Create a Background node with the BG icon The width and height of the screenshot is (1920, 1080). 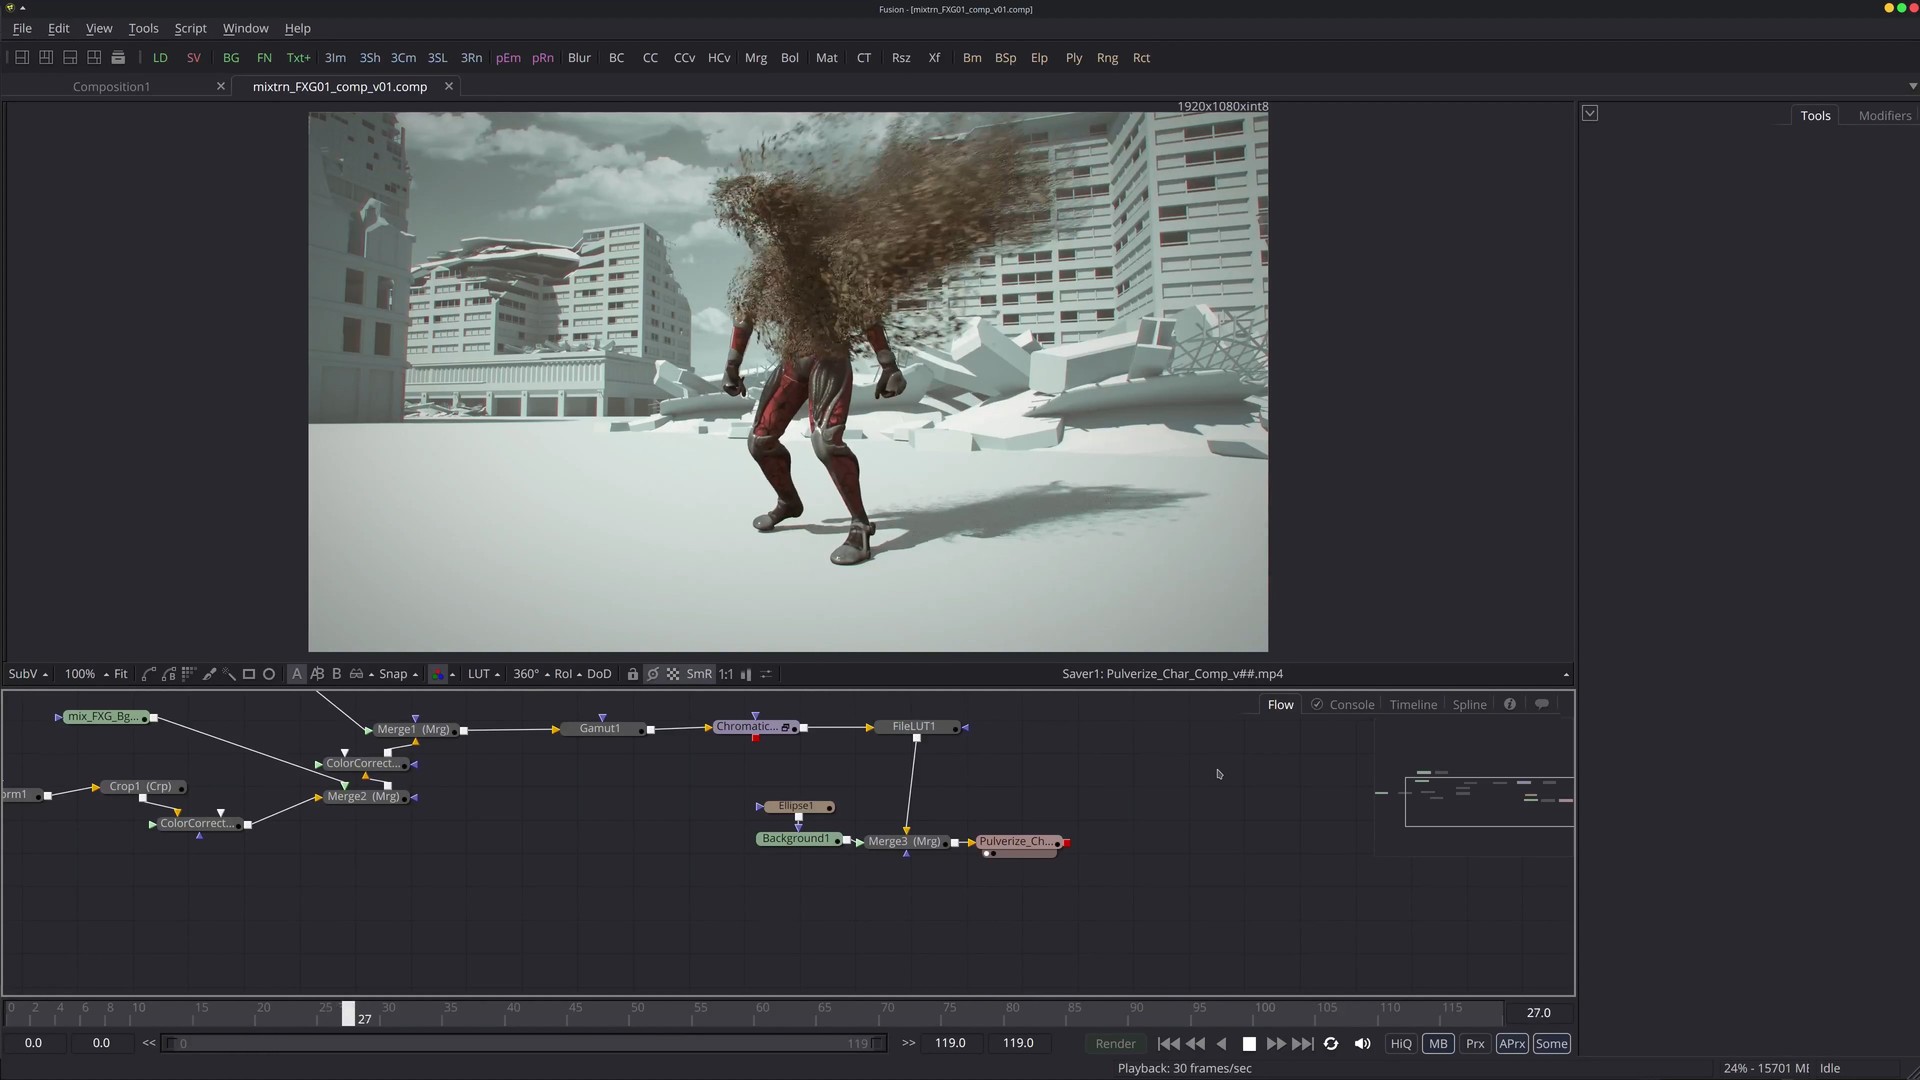[x=231, y=57]
